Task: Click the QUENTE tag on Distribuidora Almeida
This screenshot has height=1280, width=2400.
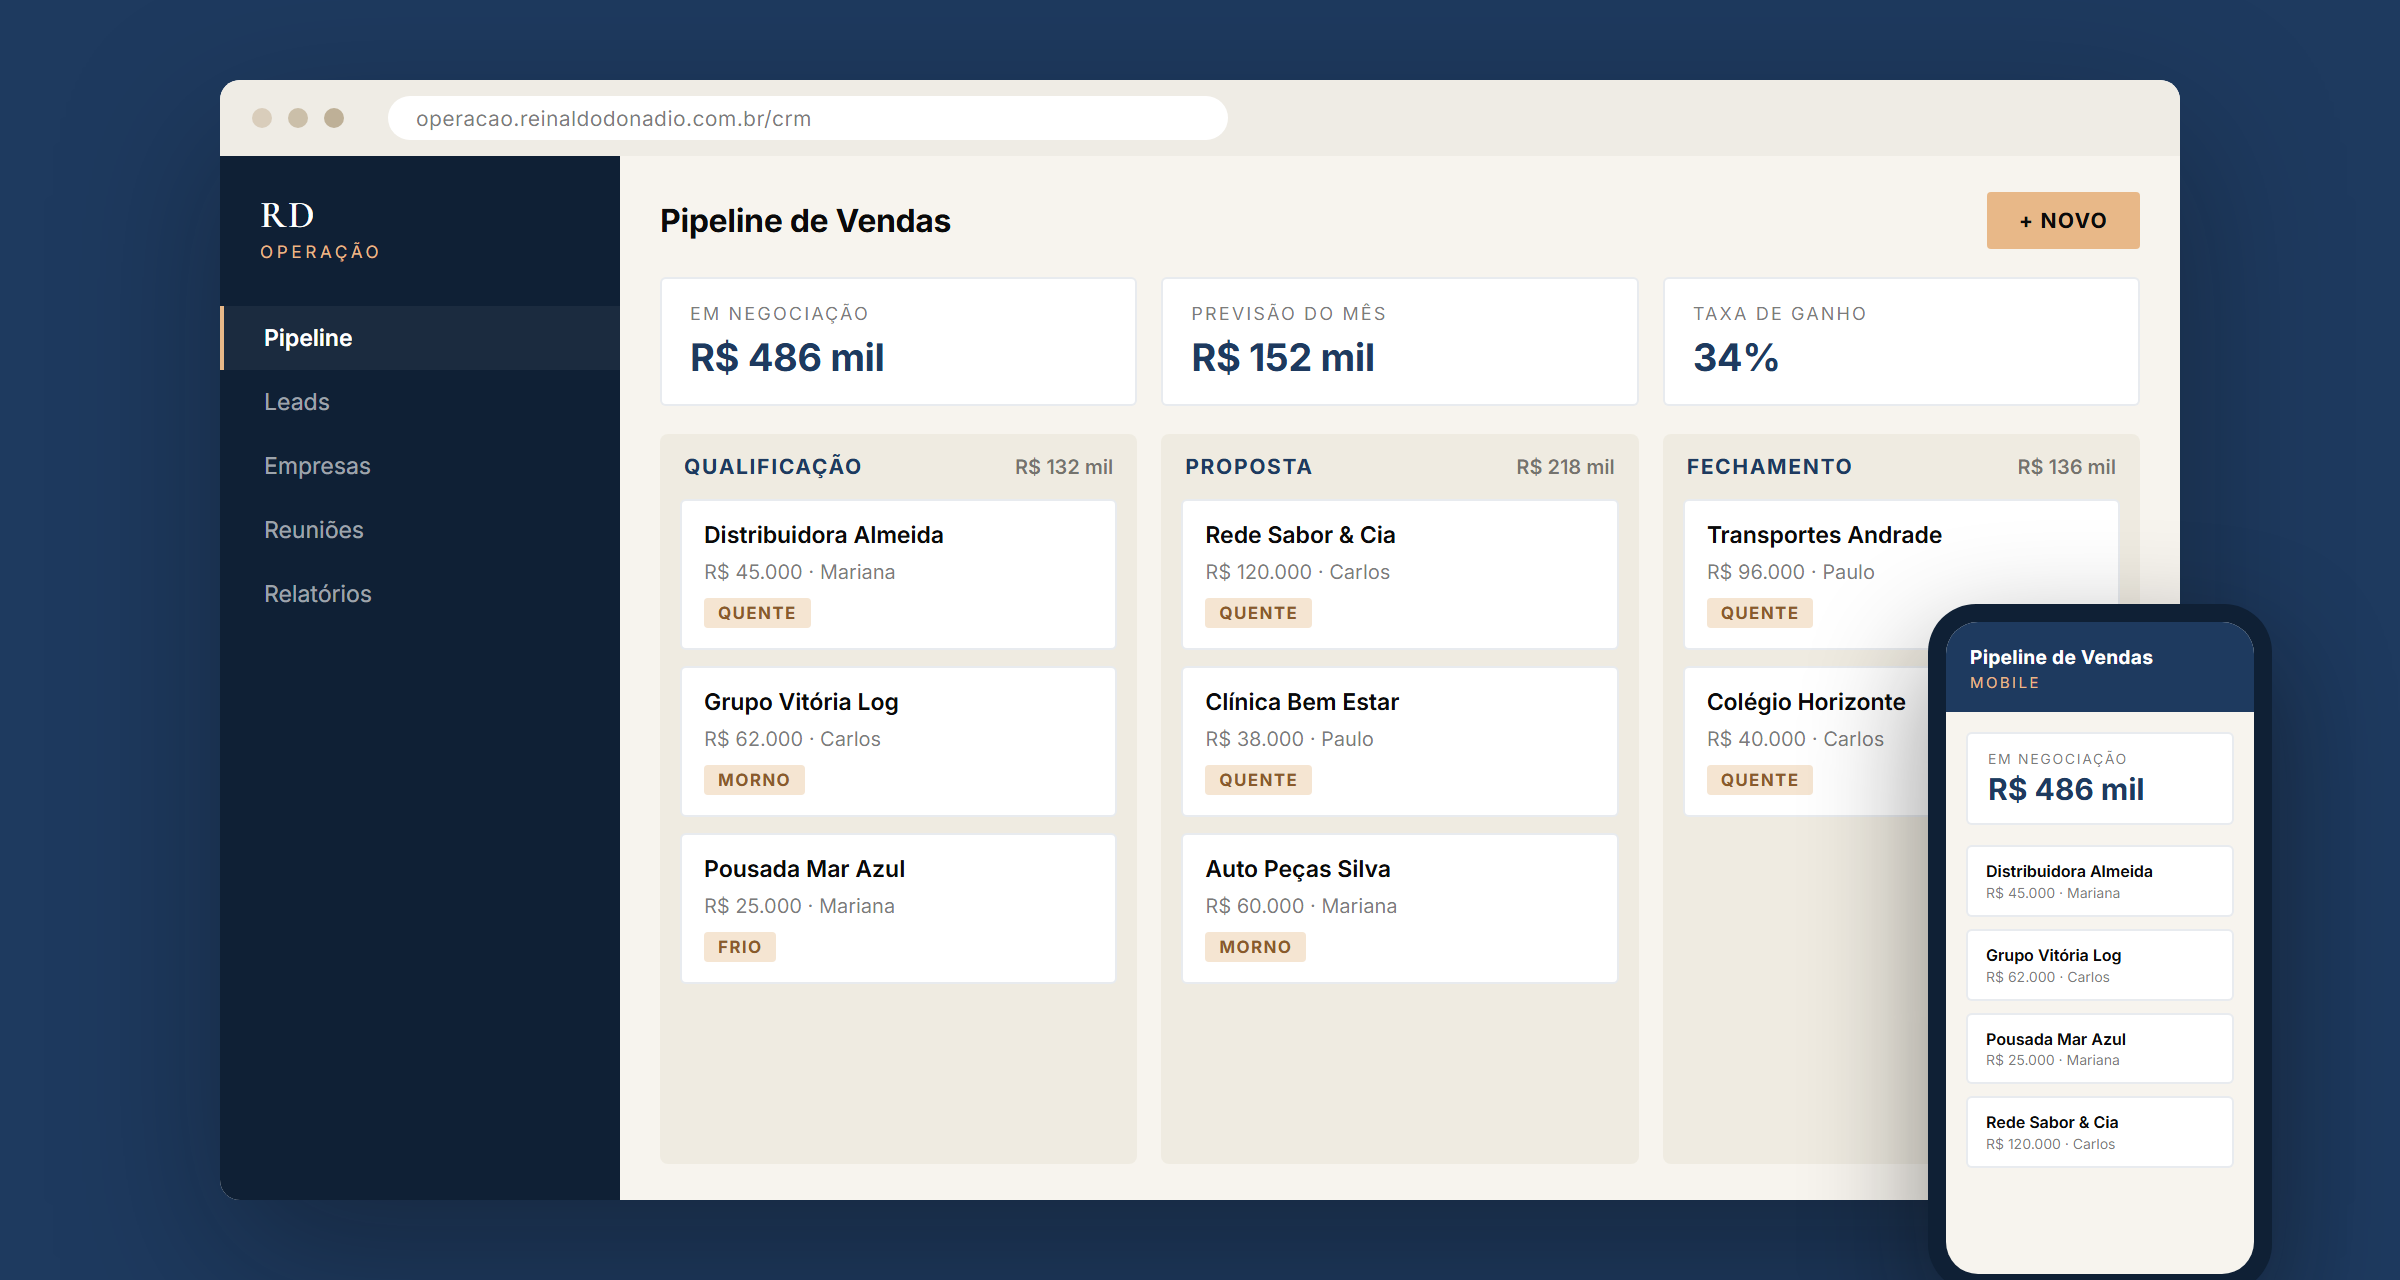Action: [x=757, y=613]
